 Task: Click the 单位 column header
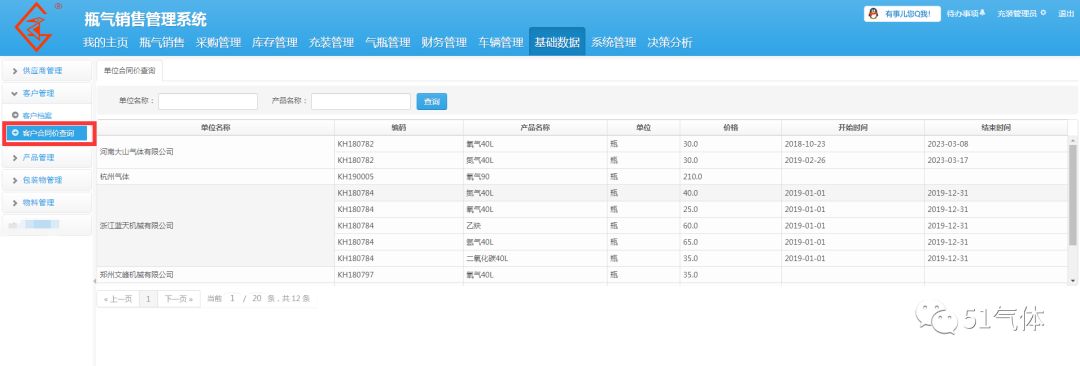[643, 128]
